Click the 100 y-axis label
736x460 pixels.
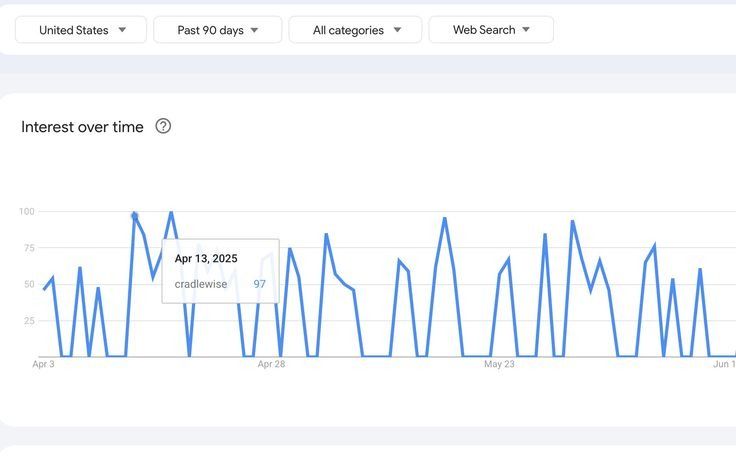26,211
